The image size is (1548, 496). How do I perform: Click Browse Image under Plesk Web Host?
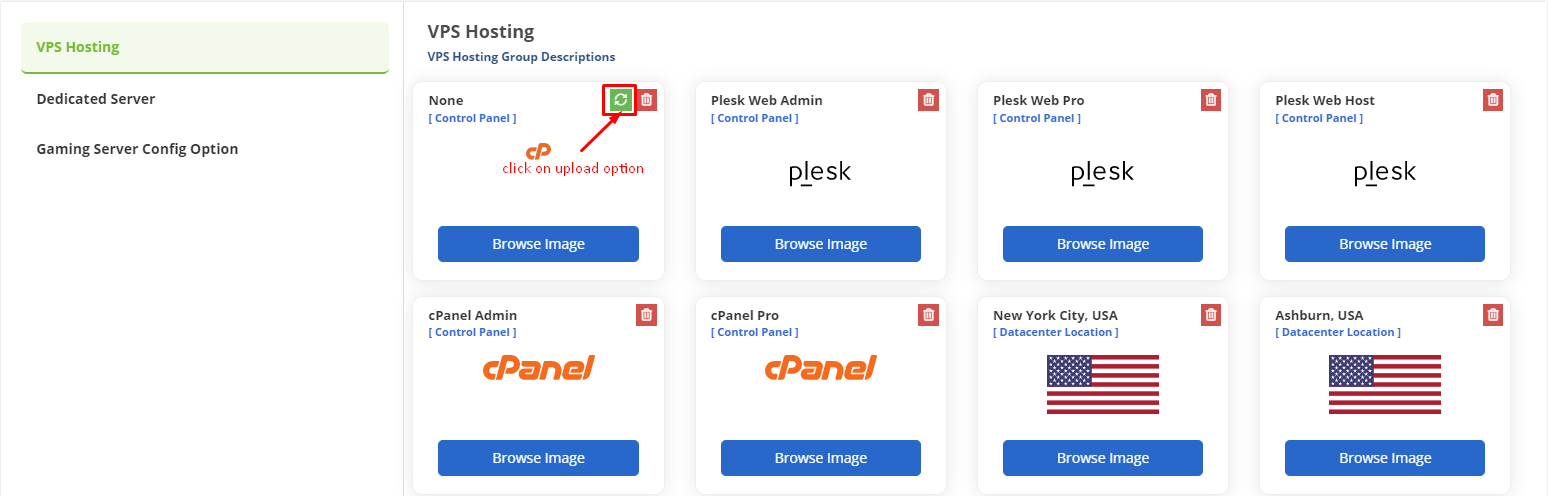[1384, 244]
